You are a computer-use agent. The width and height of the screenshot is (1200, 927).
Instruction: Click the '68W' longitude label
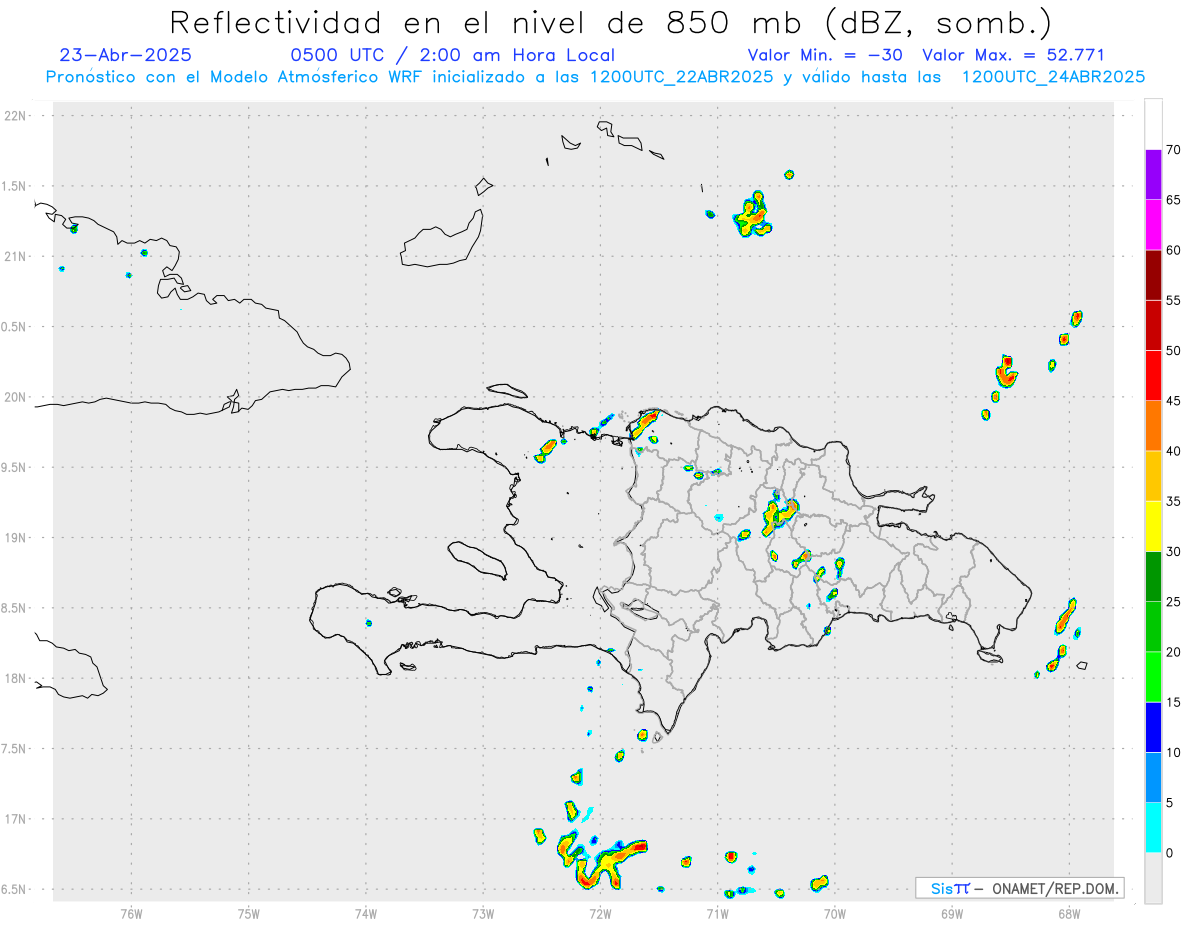click(1069, 912)
